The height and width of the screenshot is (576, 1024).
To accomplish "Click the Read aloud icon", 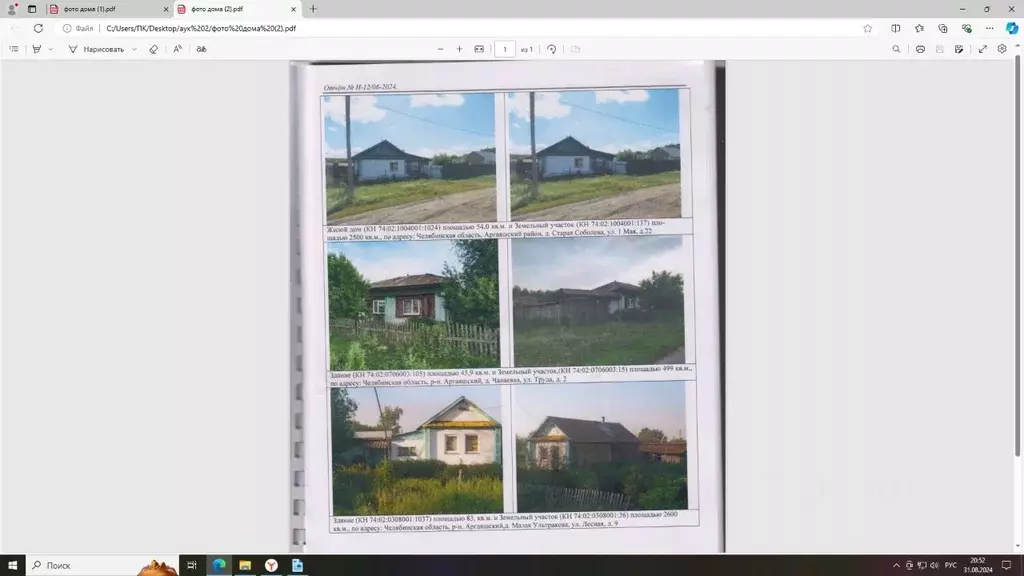I will 178,49.
